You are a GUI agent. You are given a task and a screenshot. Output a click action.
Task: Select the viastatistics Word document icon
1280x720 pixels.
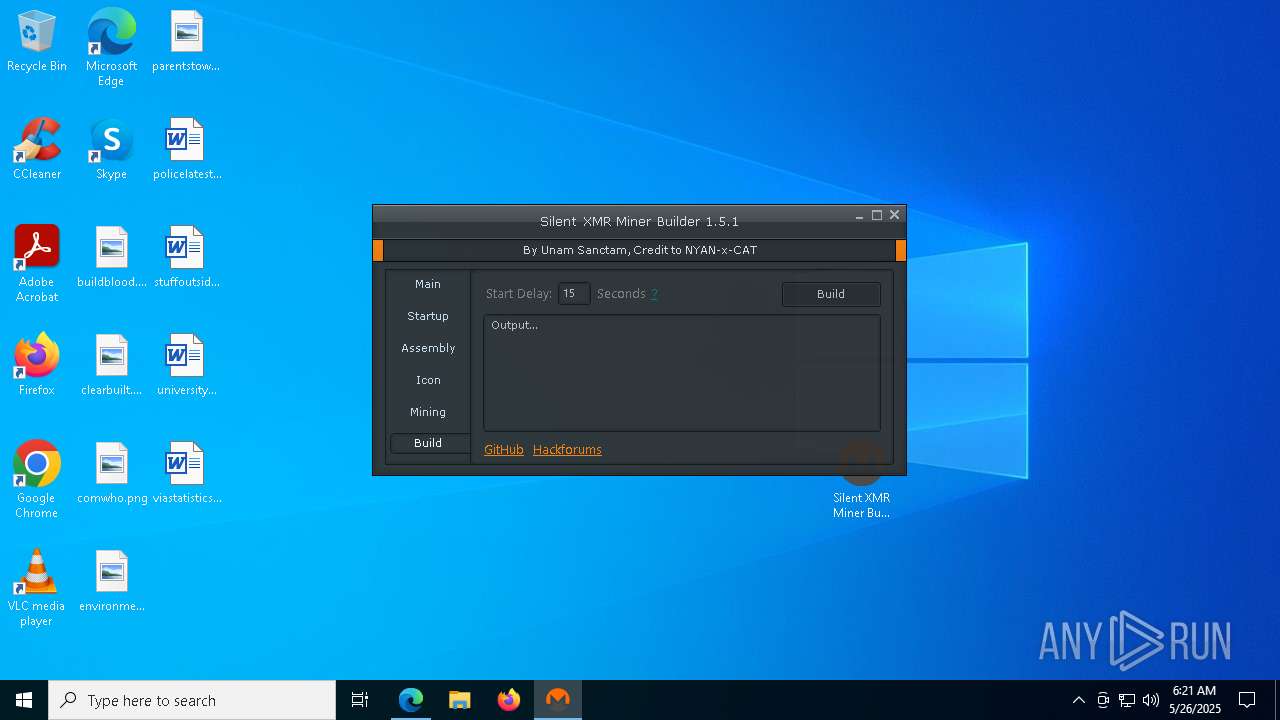tap(186, 474)
